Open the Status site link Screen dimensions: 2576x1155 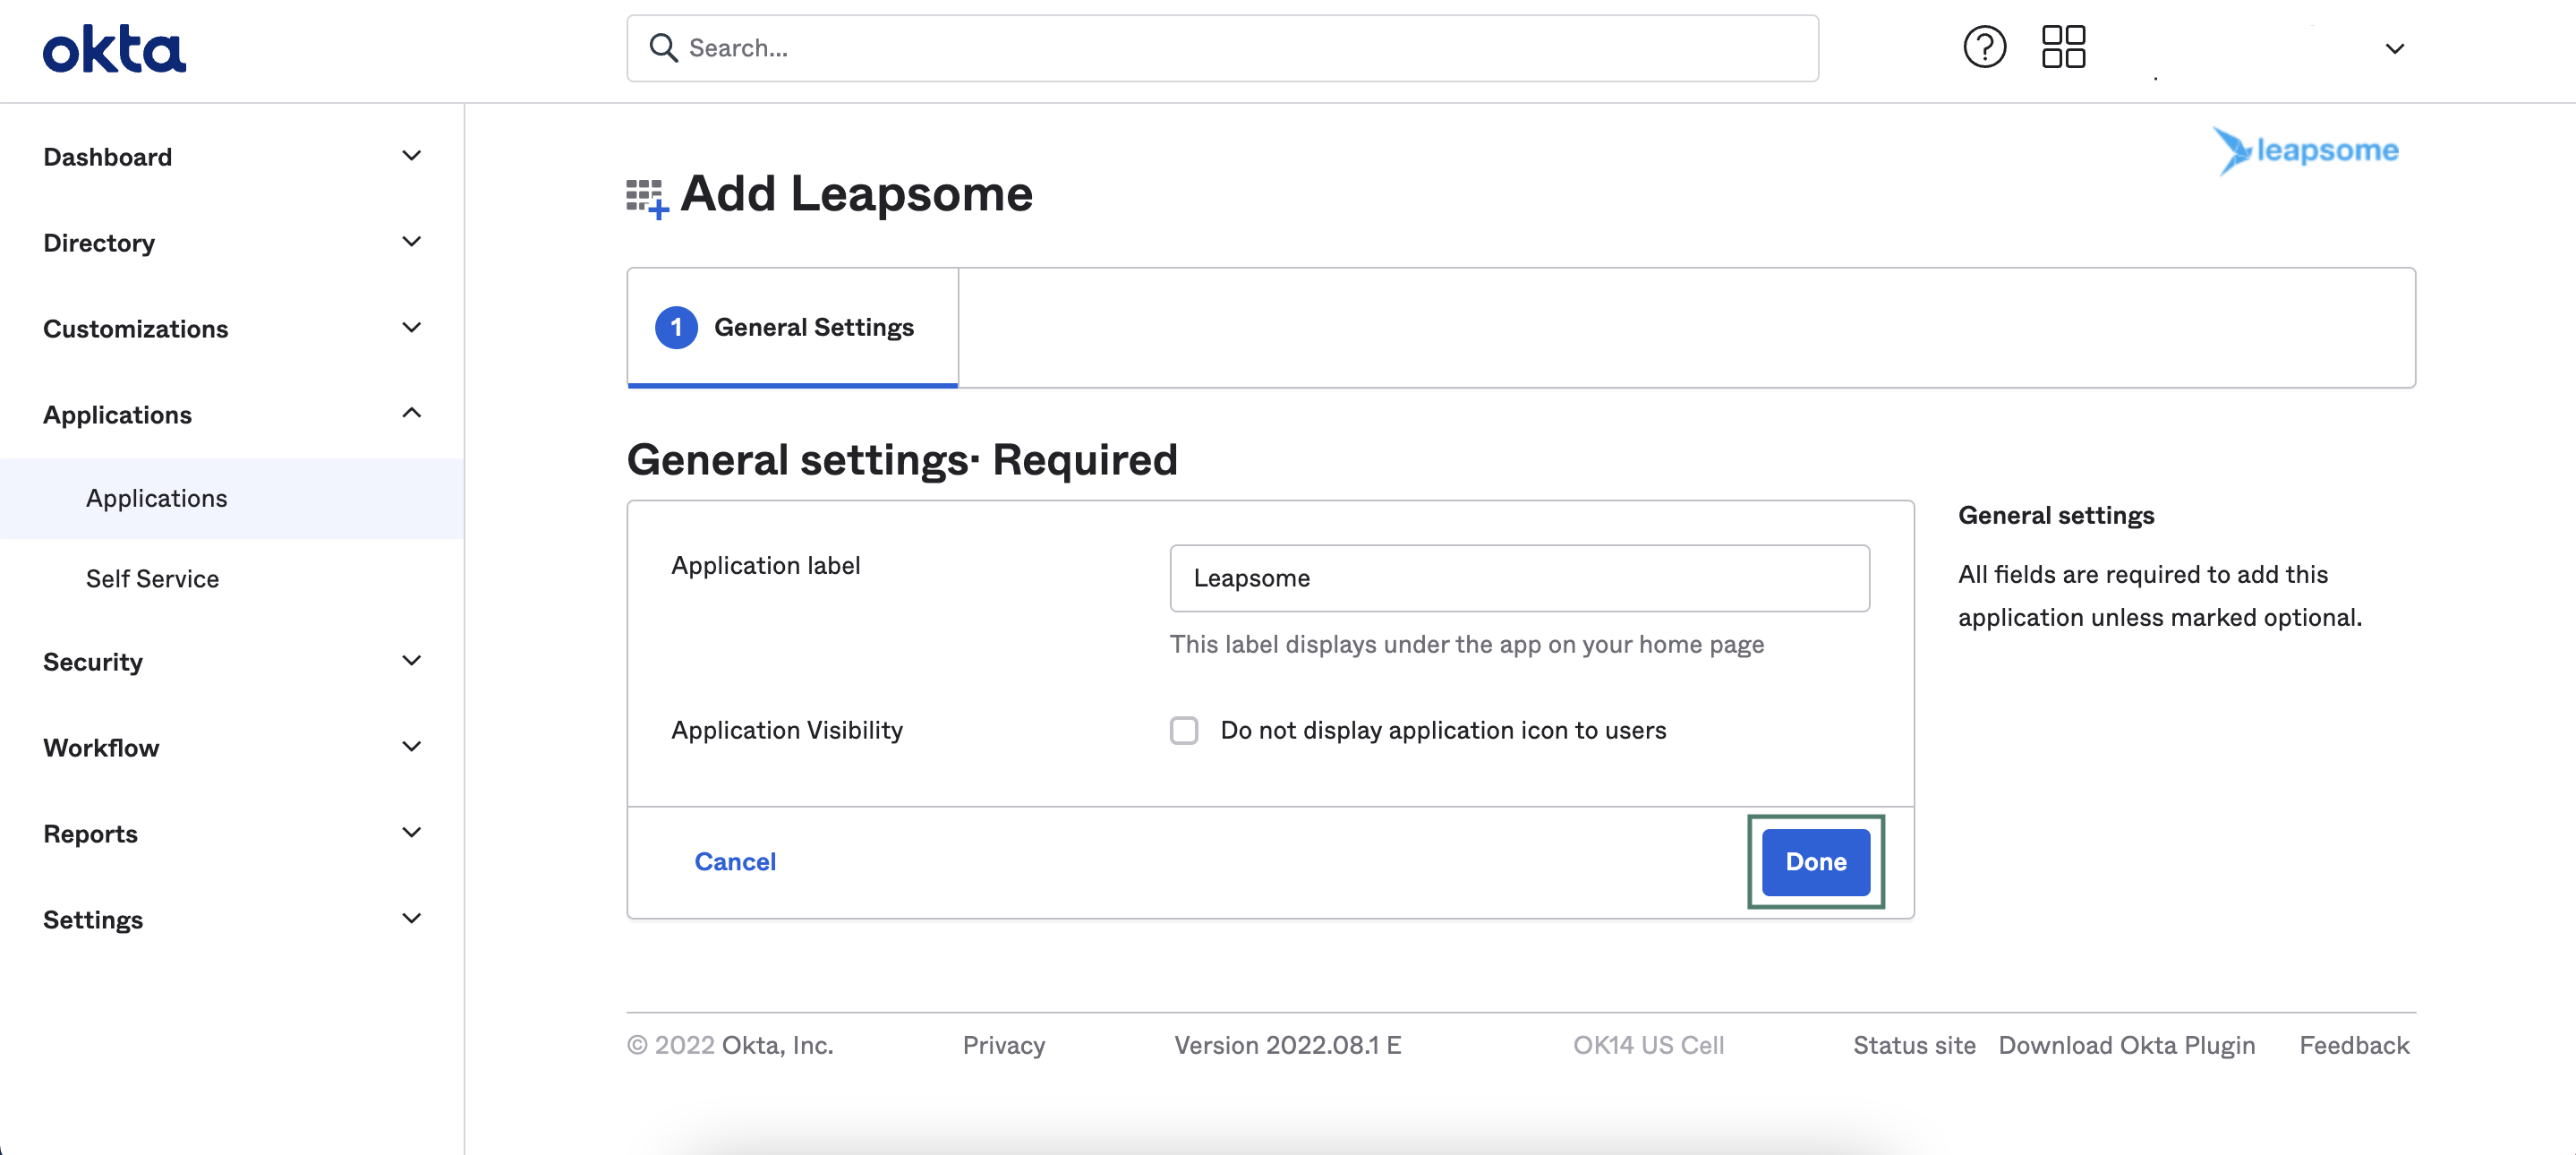[1914, 1045]
